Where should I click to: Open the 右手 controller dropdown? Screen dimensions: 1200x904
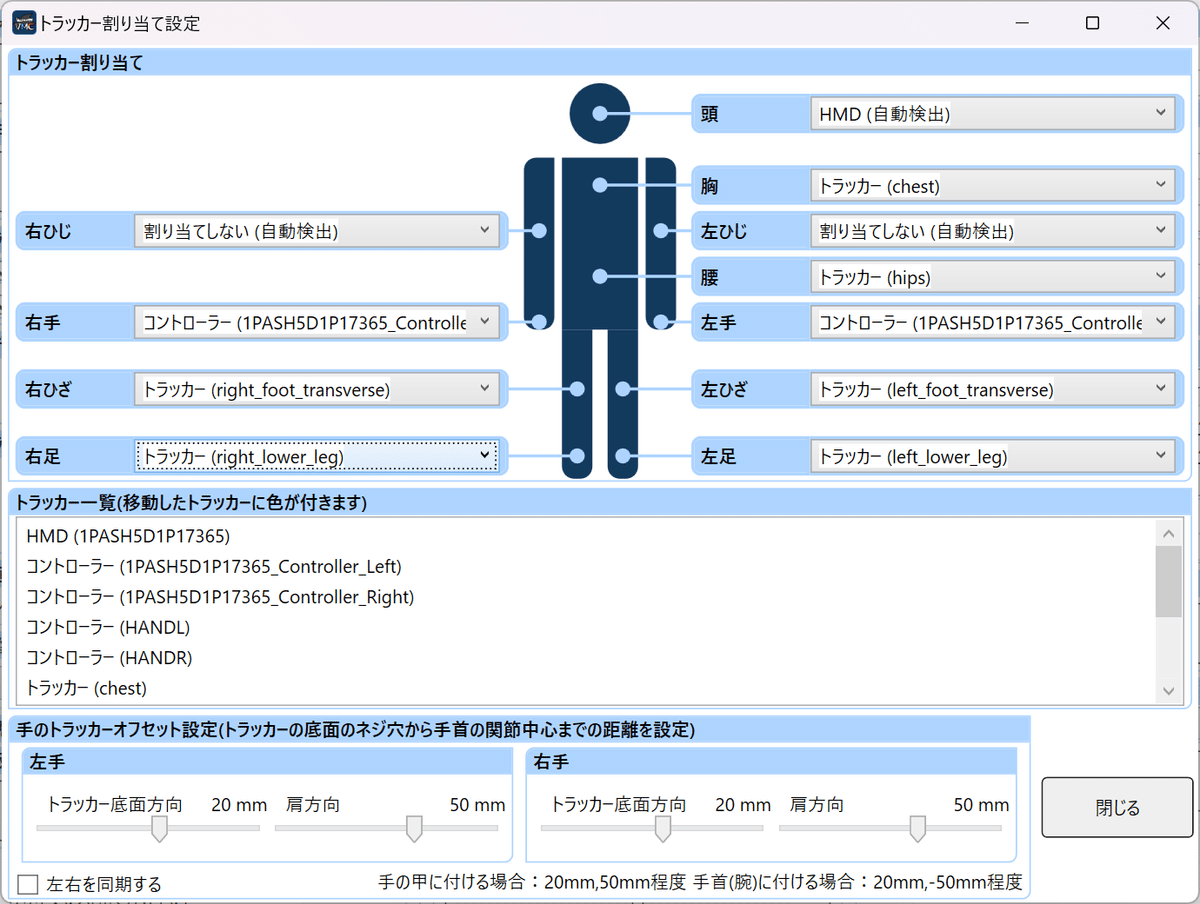316,322
